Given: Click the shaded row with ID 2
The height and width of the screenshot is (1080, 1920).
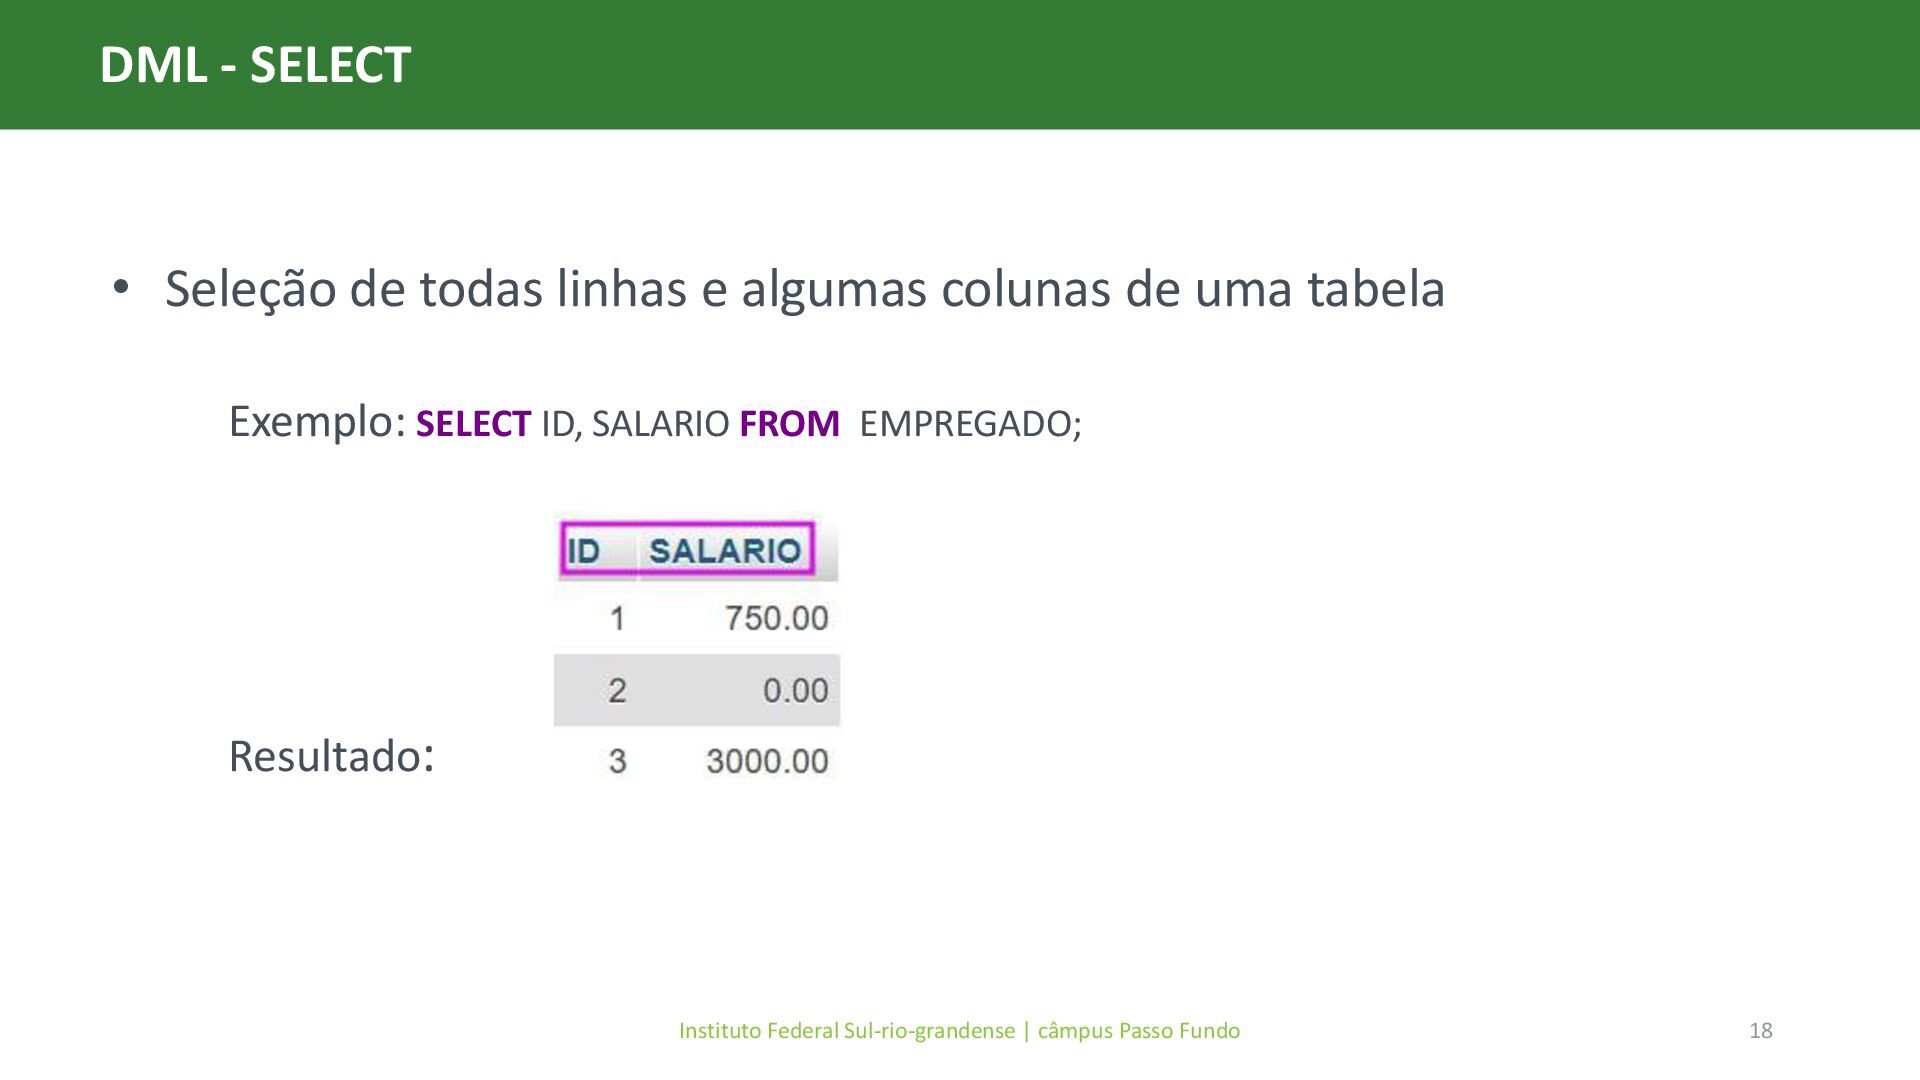Looking at the screenshot, I should tap(697, 690).
